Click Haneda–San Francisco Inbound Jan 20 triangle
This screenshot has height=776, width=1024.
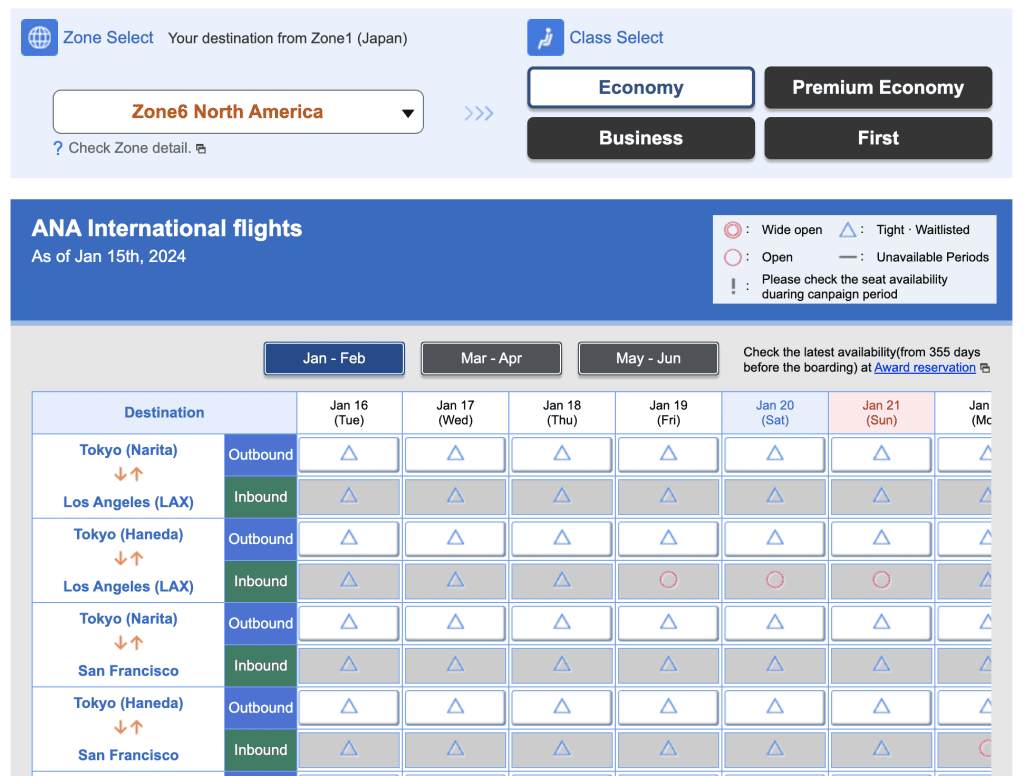coord(775,749)
